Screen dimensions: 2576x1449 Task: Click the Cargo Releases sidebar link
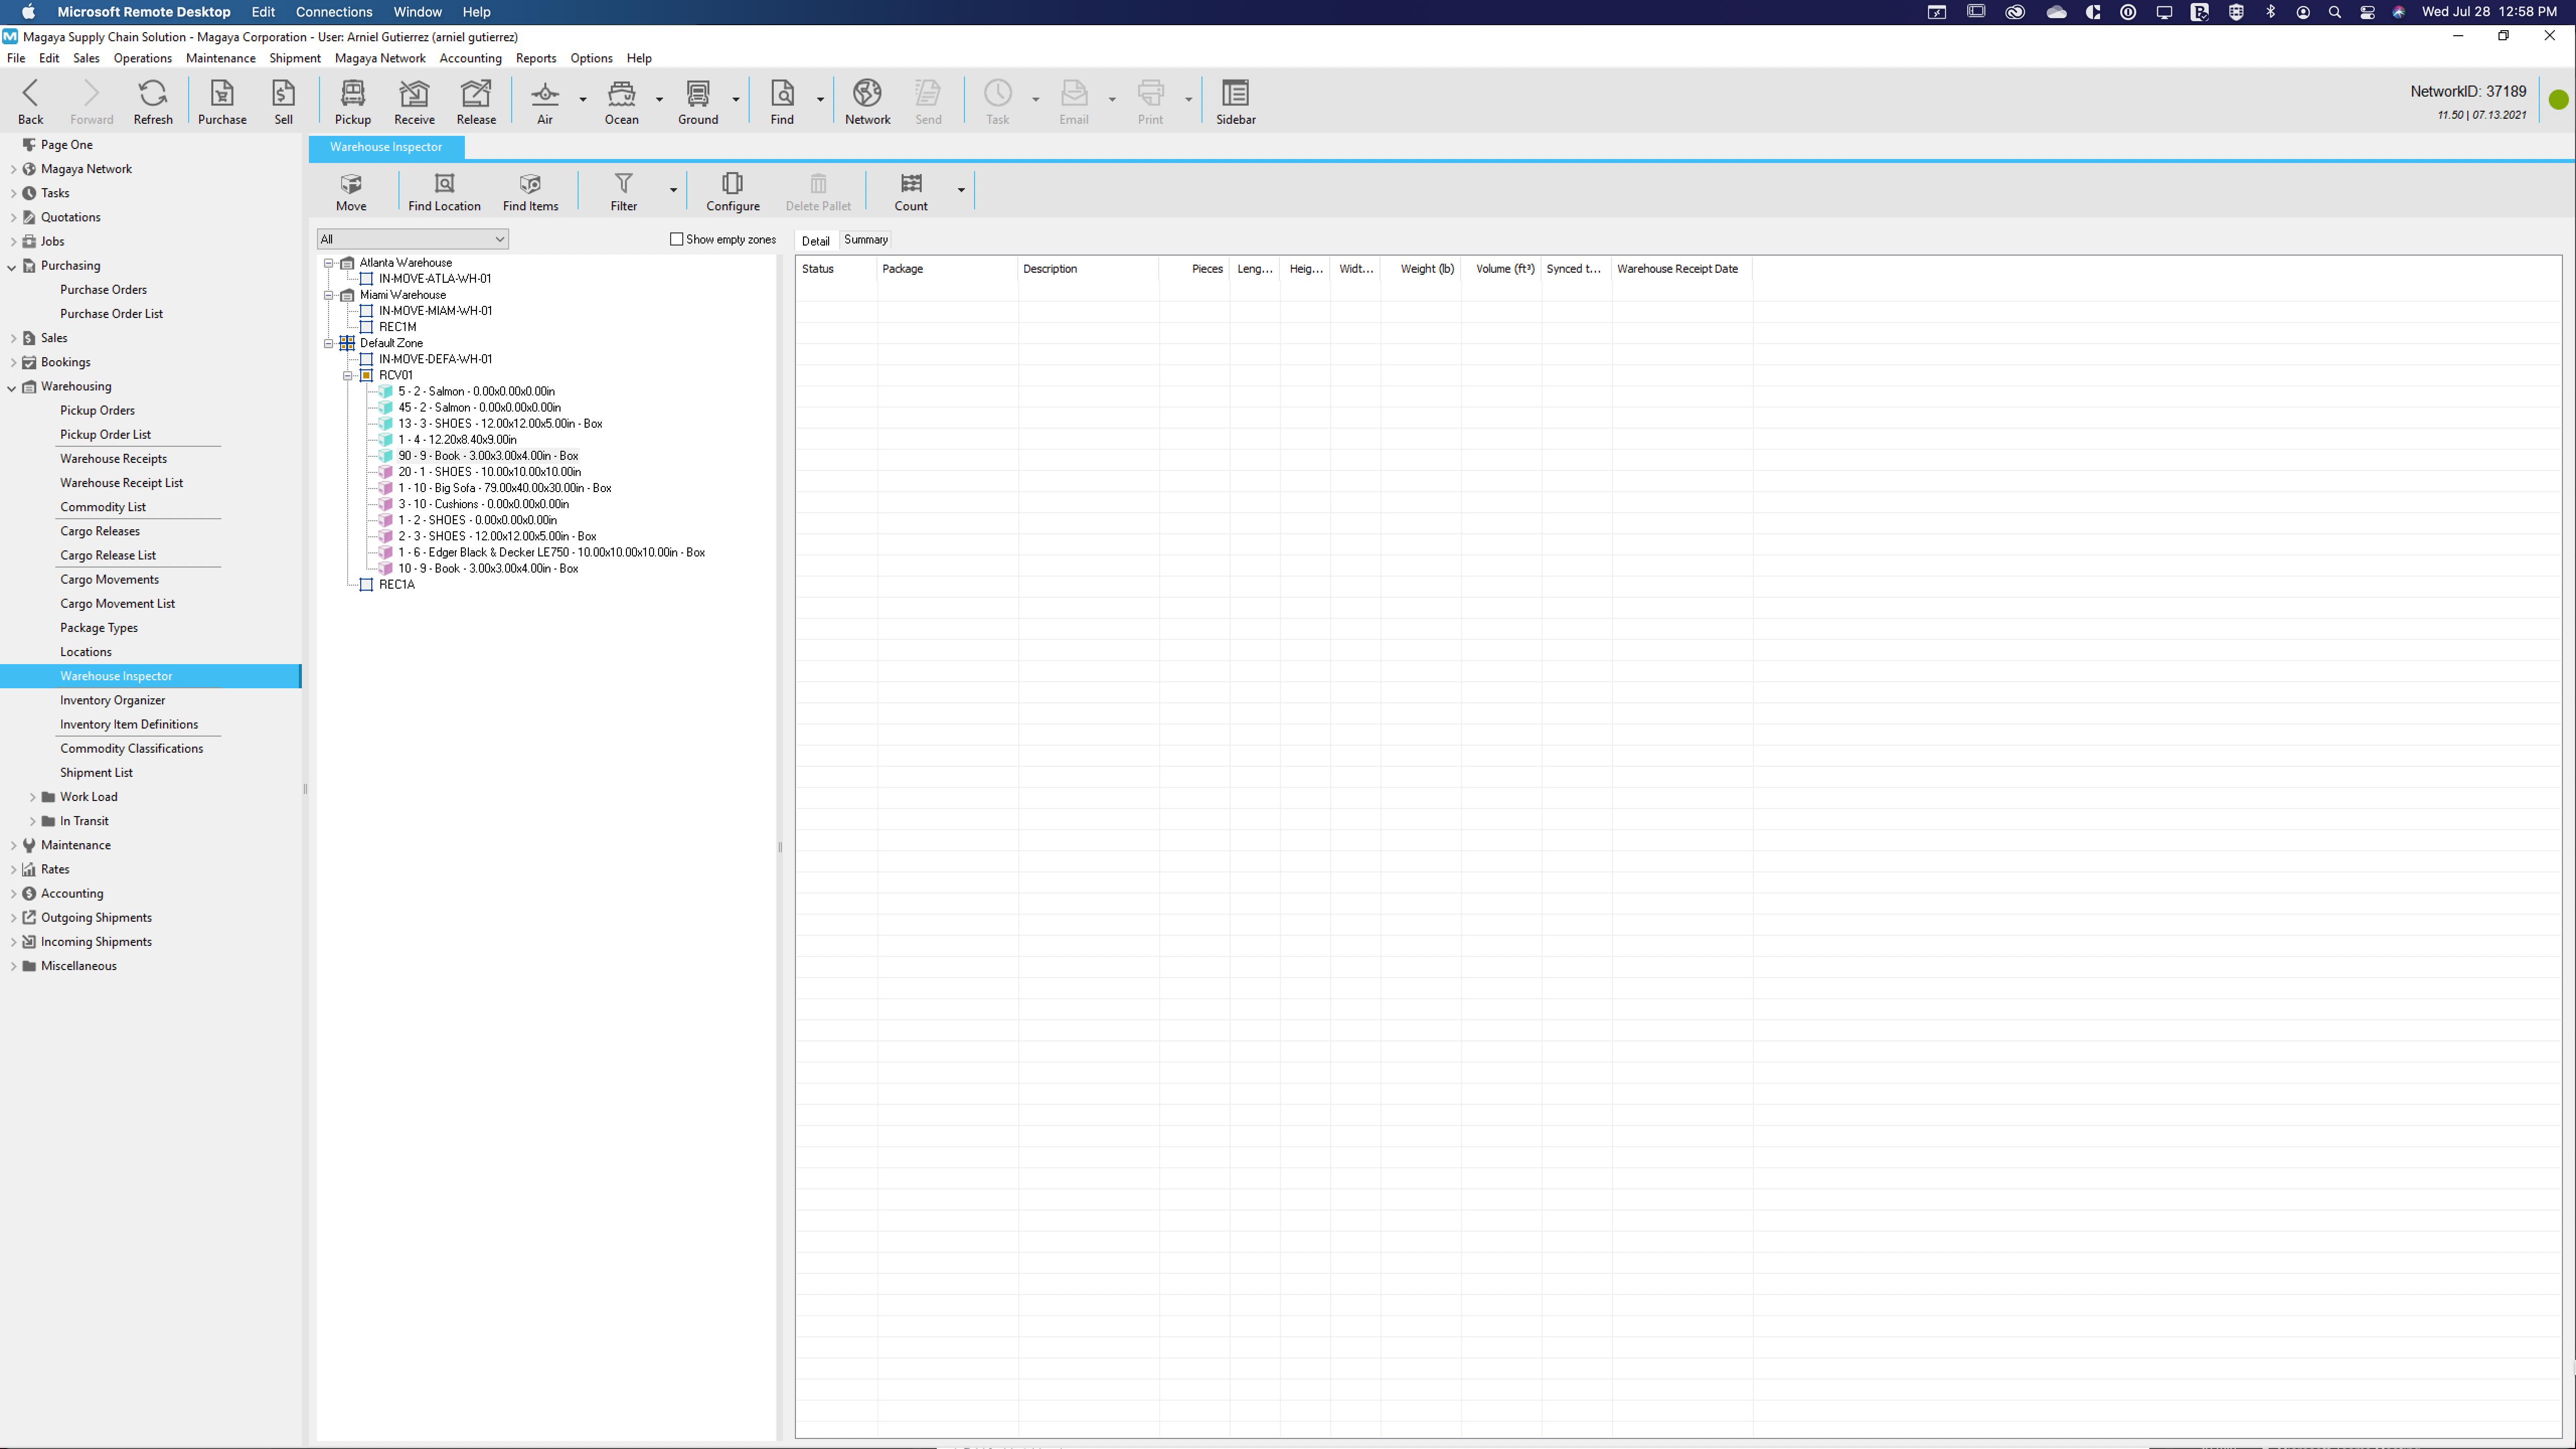click(x=100, y=531)
